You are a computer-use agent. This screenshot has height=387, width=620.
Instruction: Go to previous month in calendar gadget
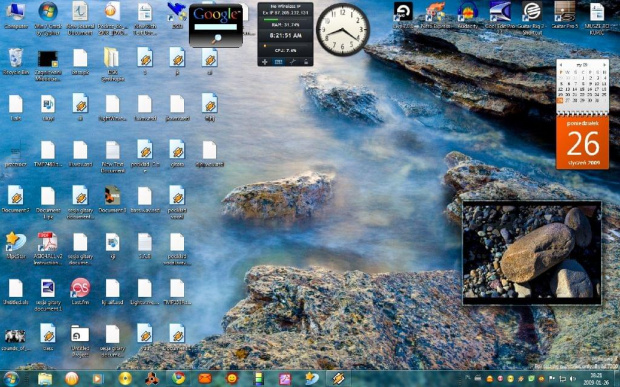pos(560,65)
